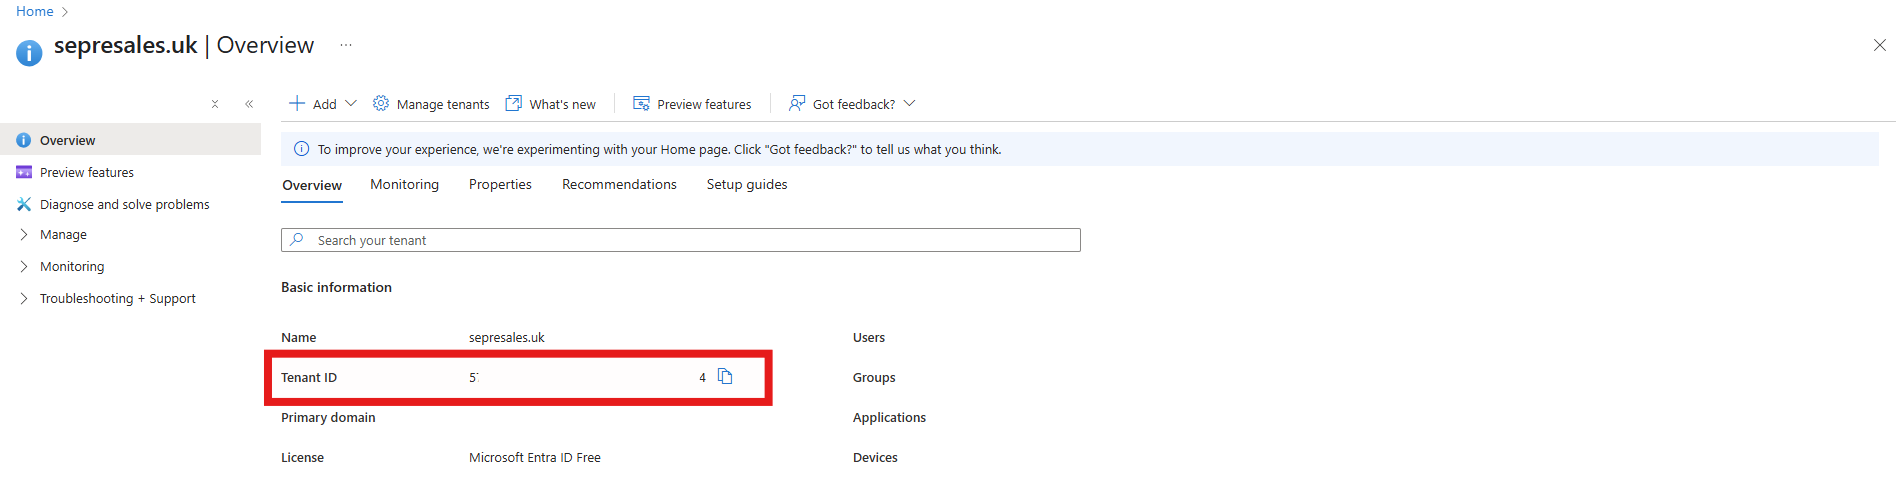Click What's new button
This screenshot has height=493, width=1896.
pyautogui.click(x=551, y=104)
